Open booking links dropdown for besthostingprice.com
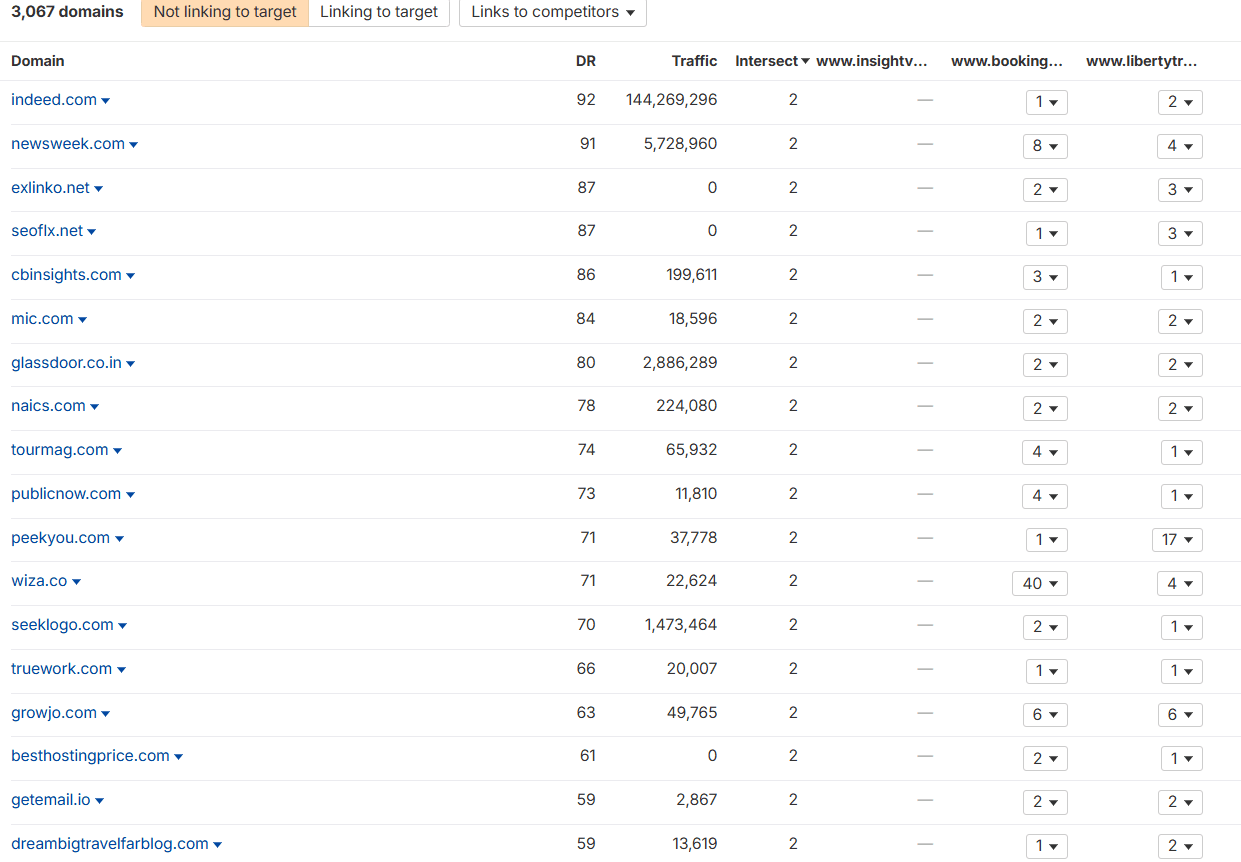1241x862 pixels. click(x=1045, y=758)
